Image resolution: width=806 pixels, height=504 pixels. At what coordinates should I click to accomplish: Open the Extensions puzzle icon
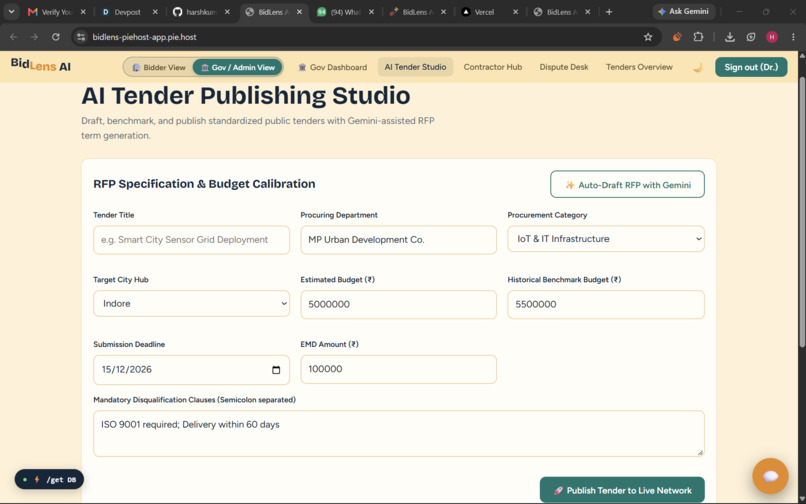698,37
